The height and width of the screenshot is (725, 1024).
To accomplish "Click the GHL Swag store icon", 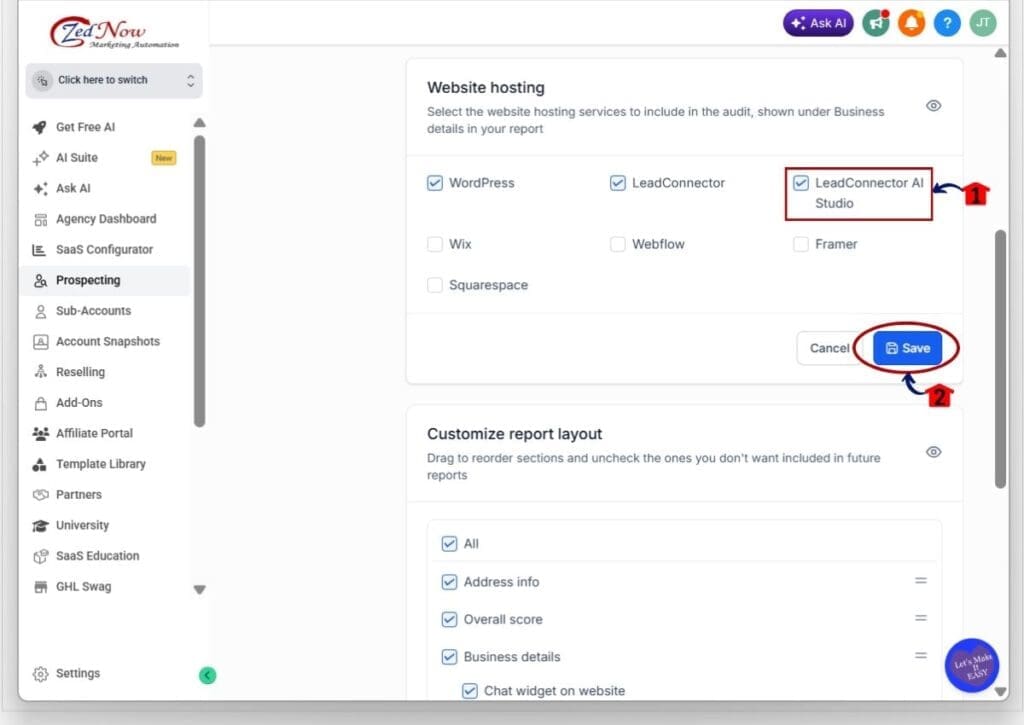I will [40, 587].
